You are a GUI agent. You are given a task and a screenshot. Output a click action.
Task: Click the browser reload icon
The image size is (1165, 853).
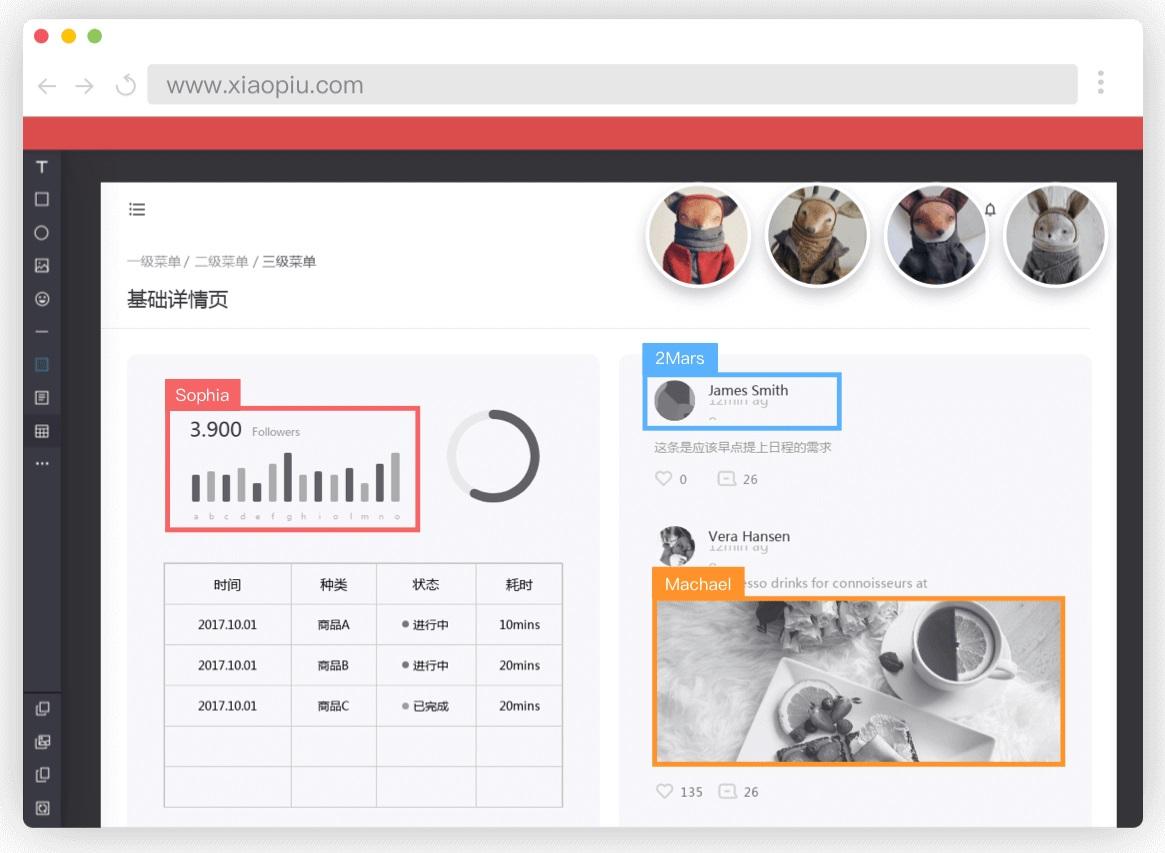[126, 85]
